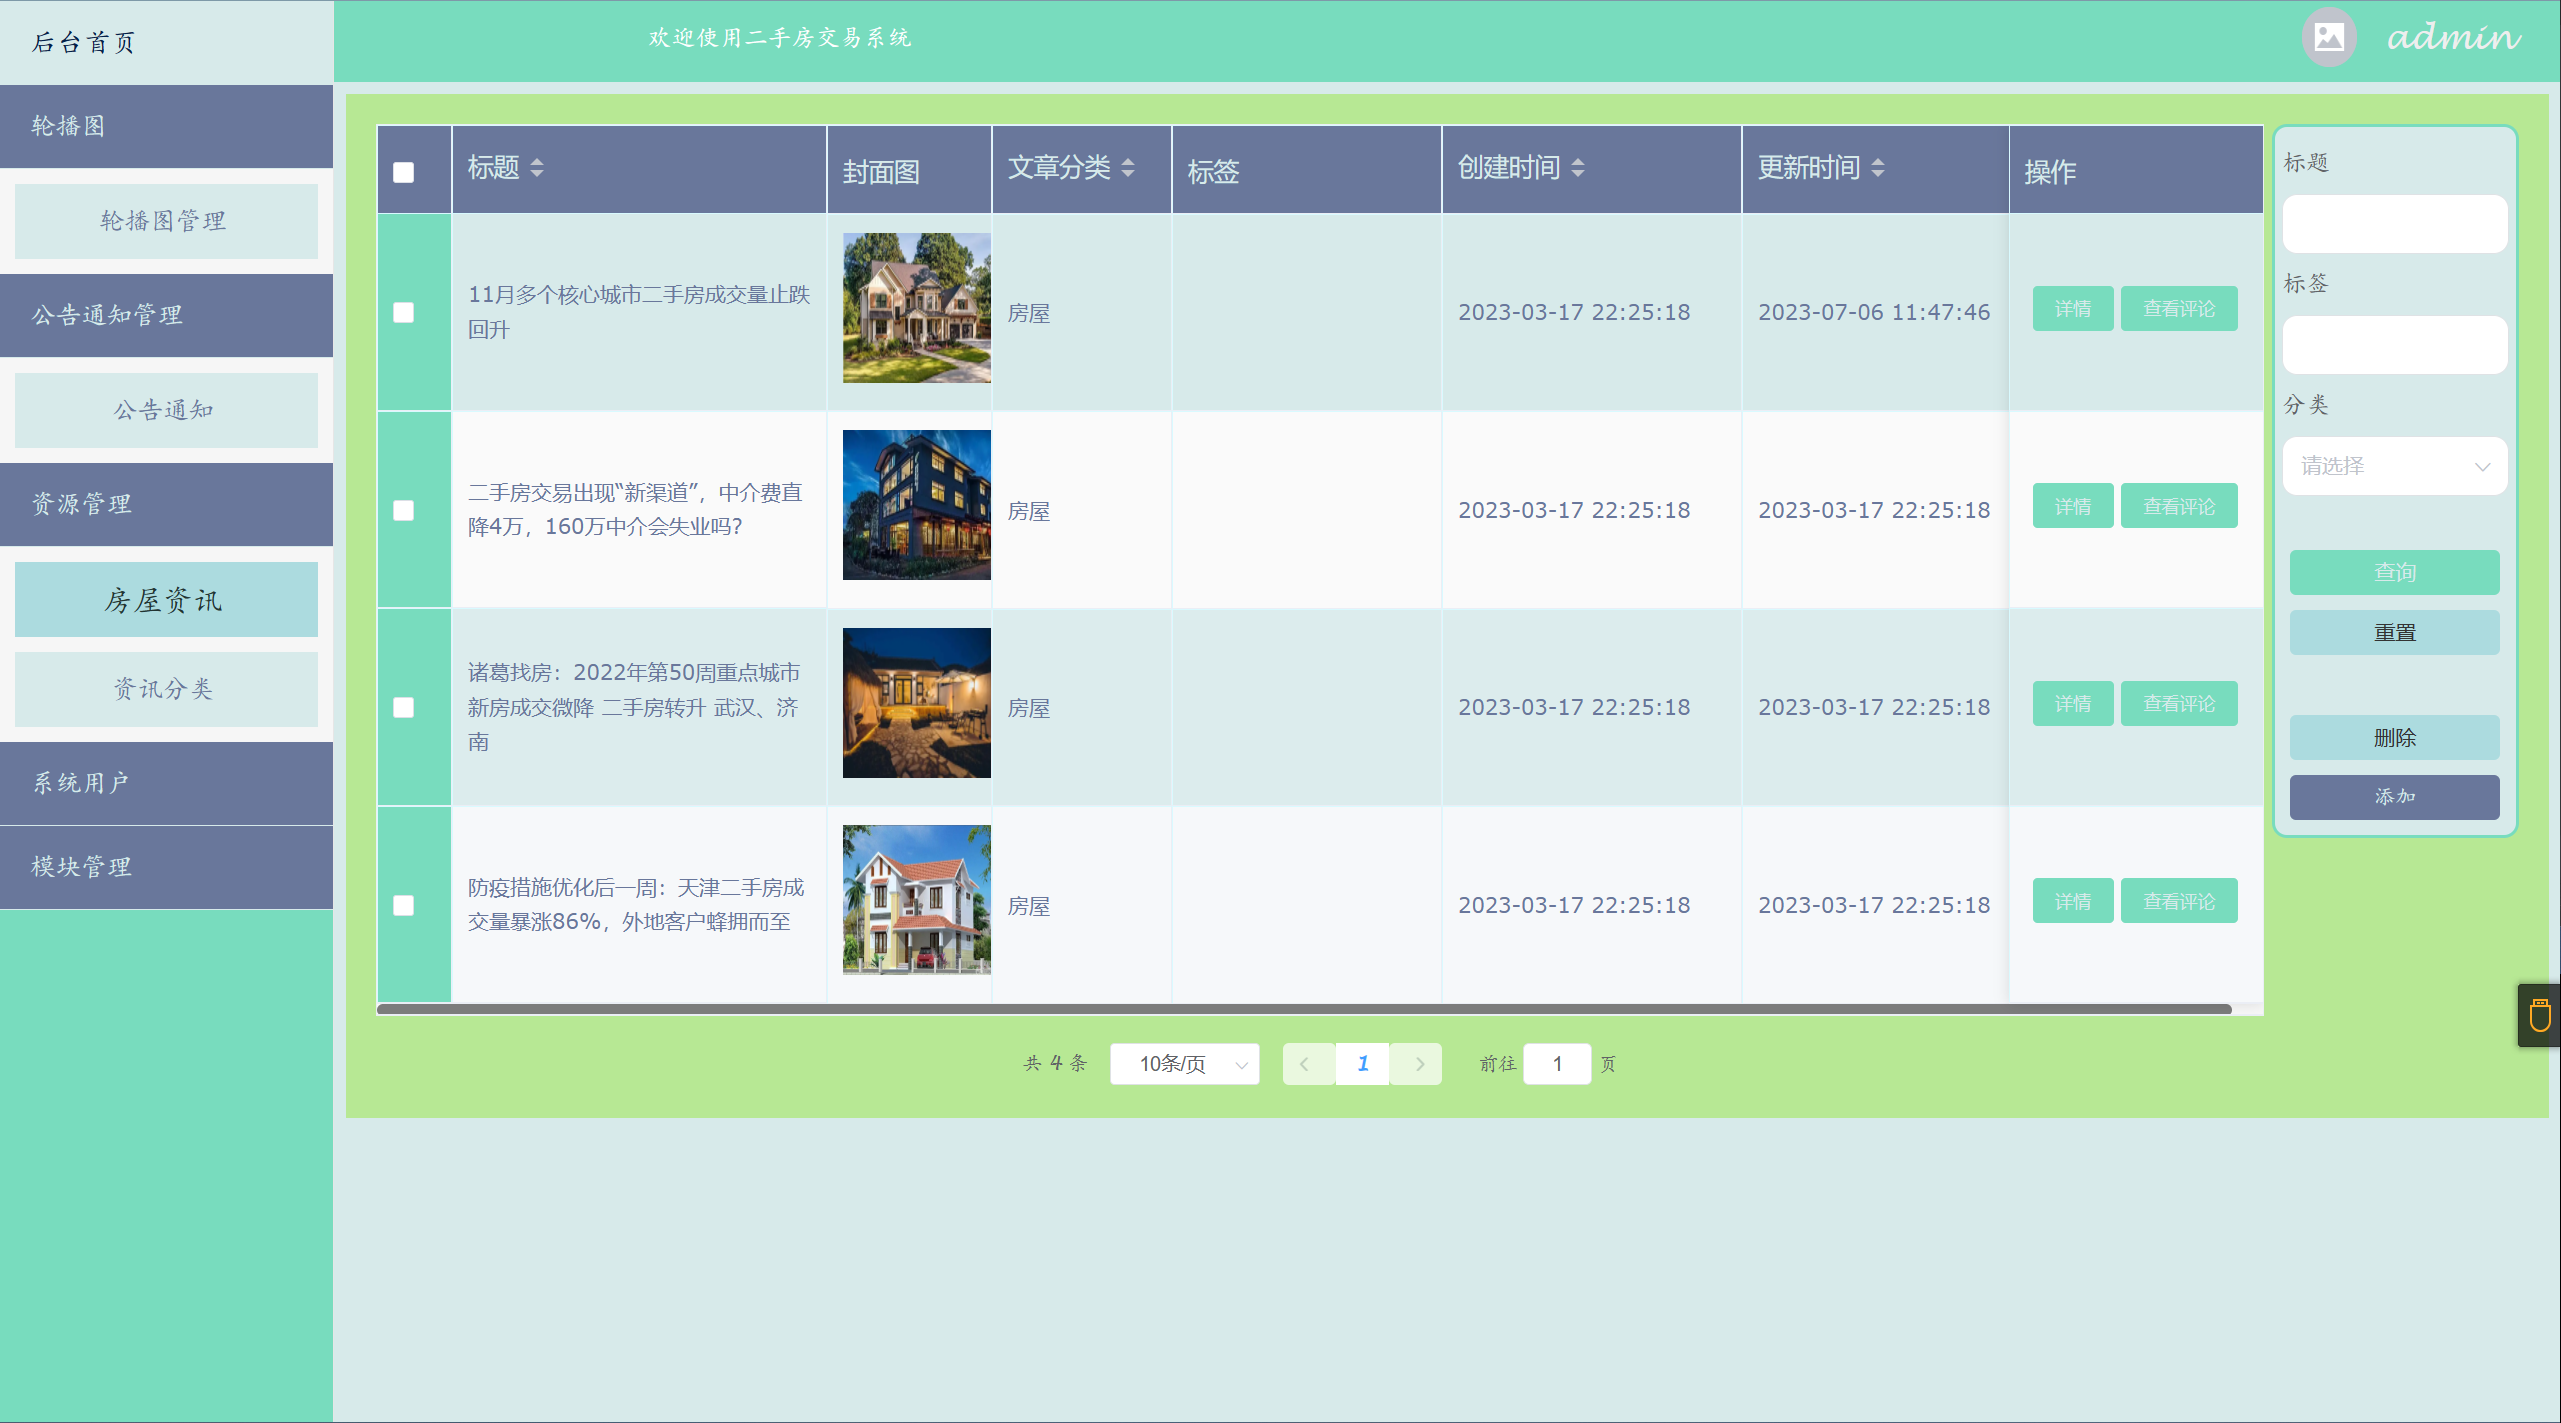
Task: Click the 查询 search button
Action: click(2394, 572)
